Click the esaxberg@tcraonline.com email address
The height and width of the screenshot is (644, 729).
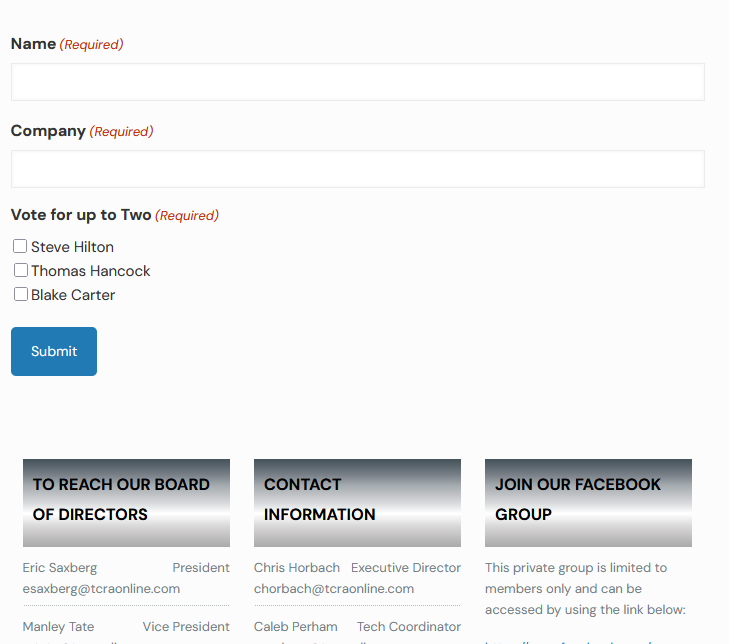(101, 589)
